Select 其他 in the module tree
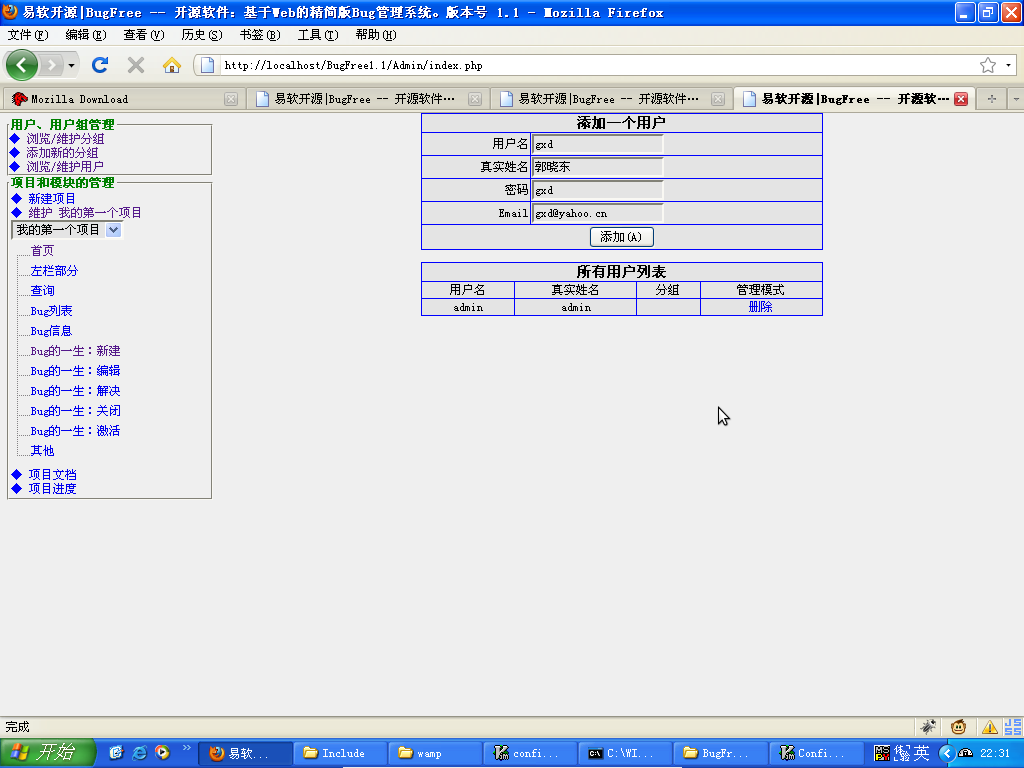1024x768 pixels. (42, 451)
